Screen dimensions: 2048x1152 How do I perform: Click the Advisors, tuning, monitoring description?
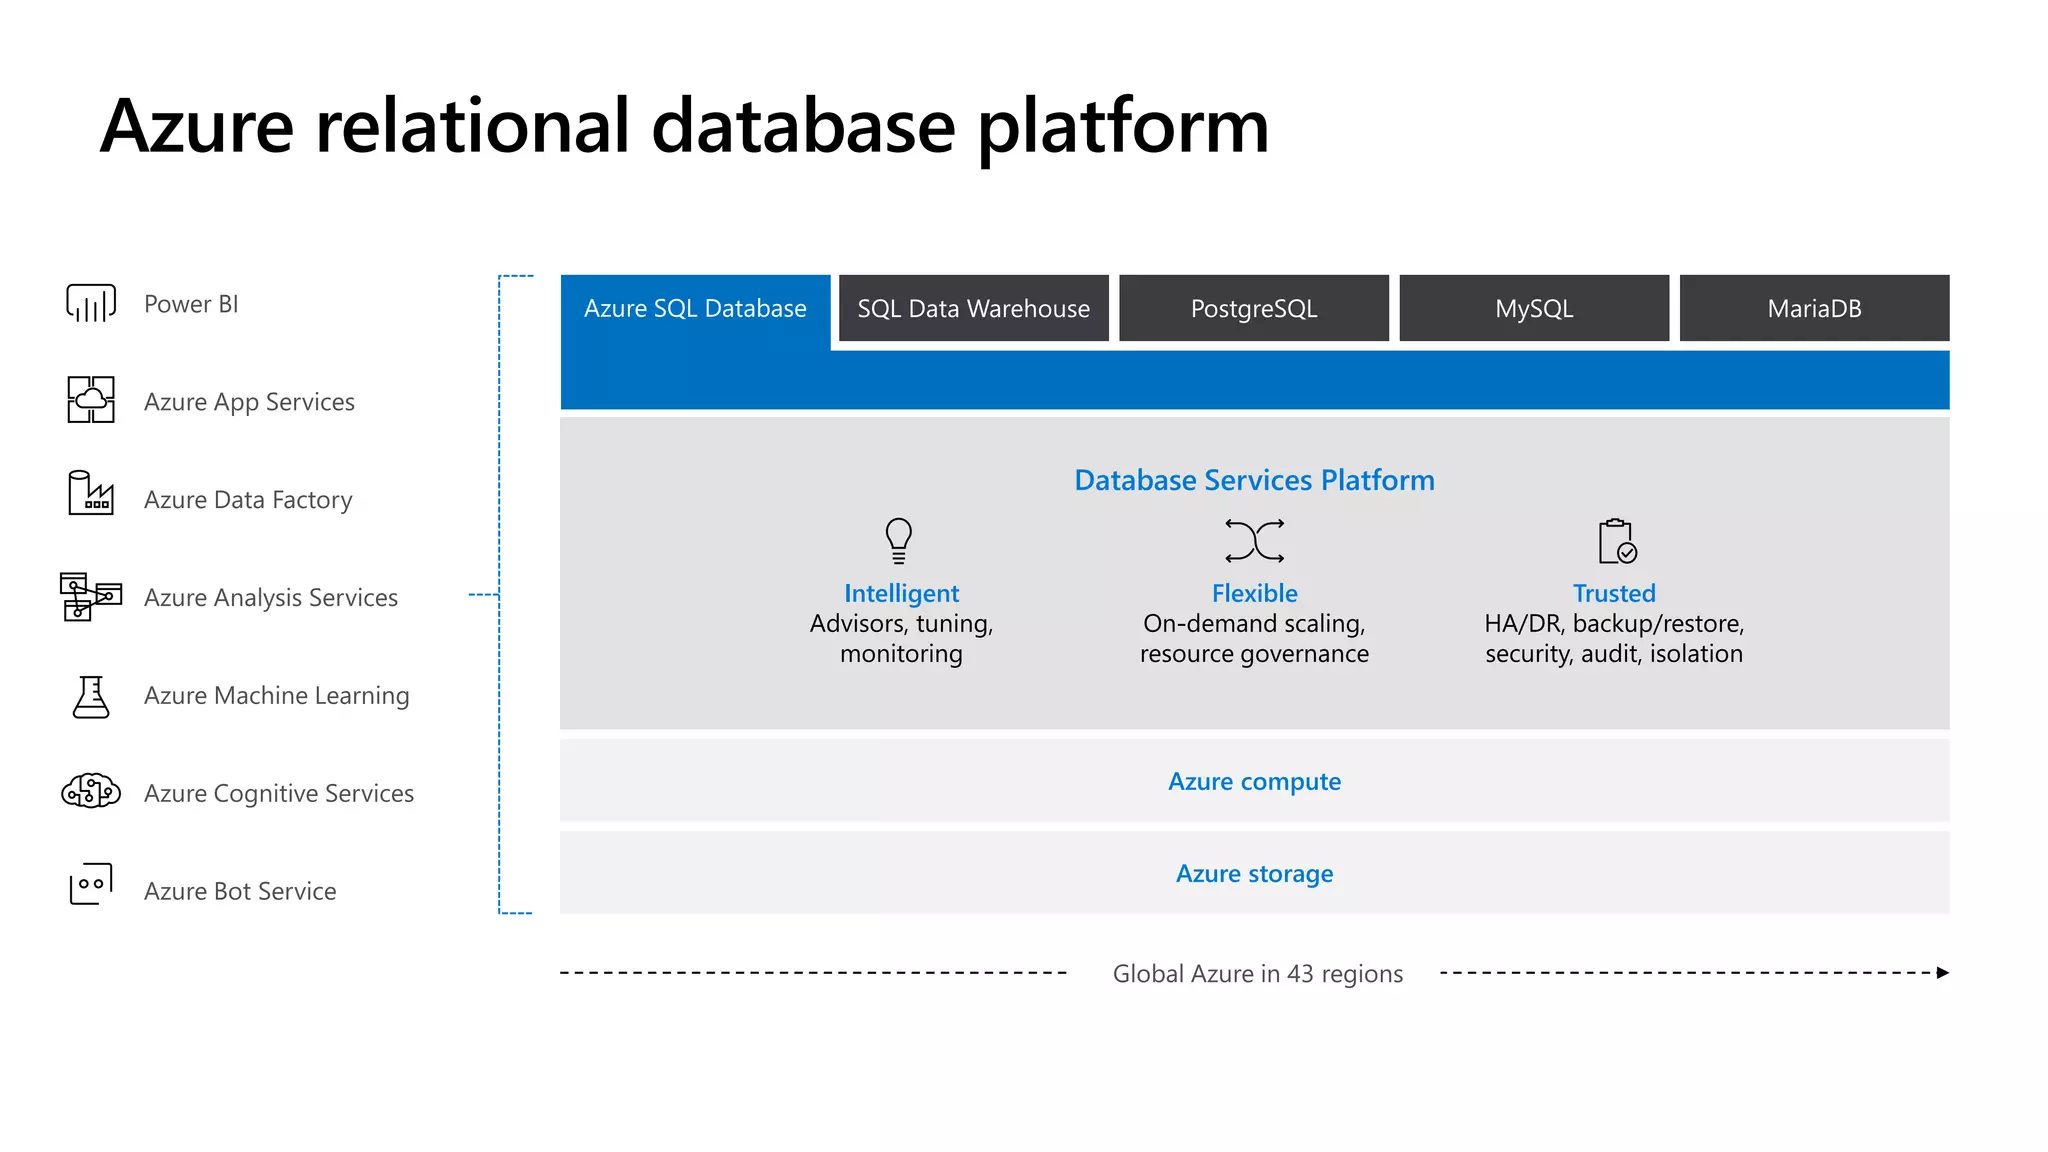901,638
